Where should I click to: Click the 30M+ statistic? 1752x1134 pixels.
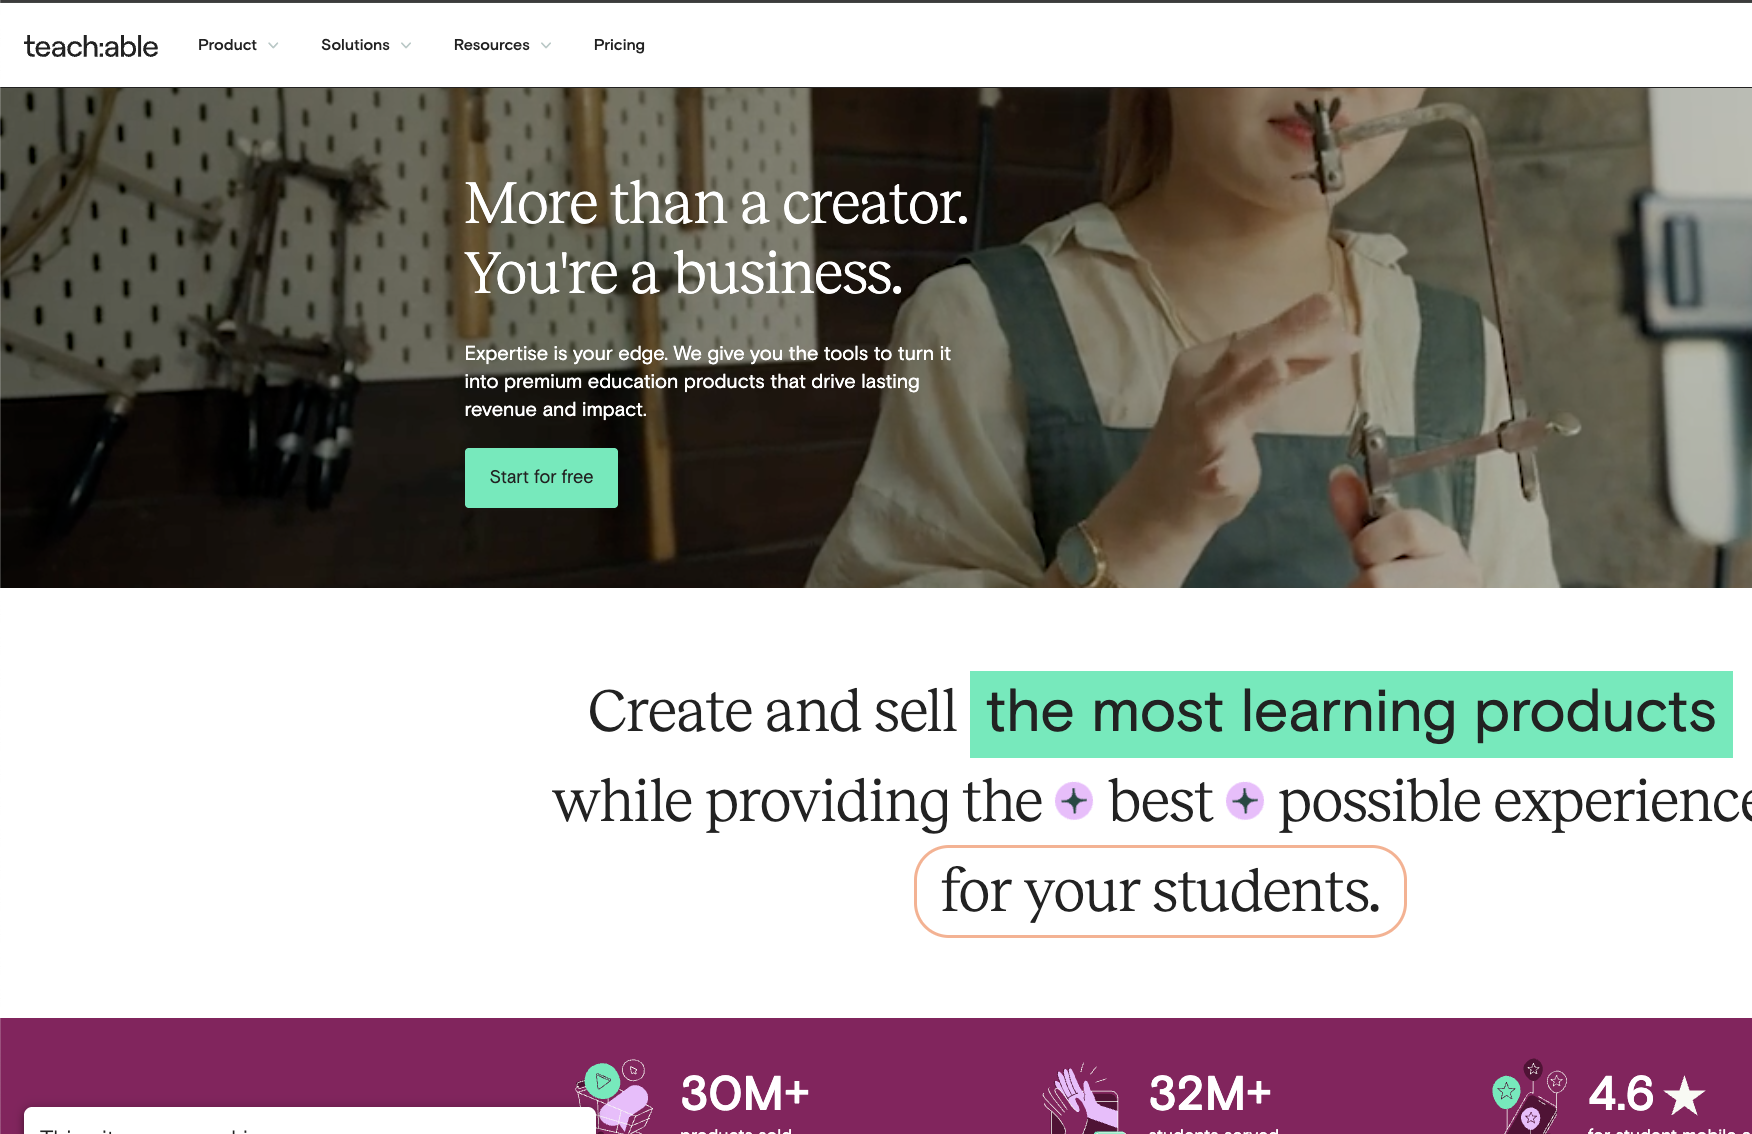pos(745,1093)
